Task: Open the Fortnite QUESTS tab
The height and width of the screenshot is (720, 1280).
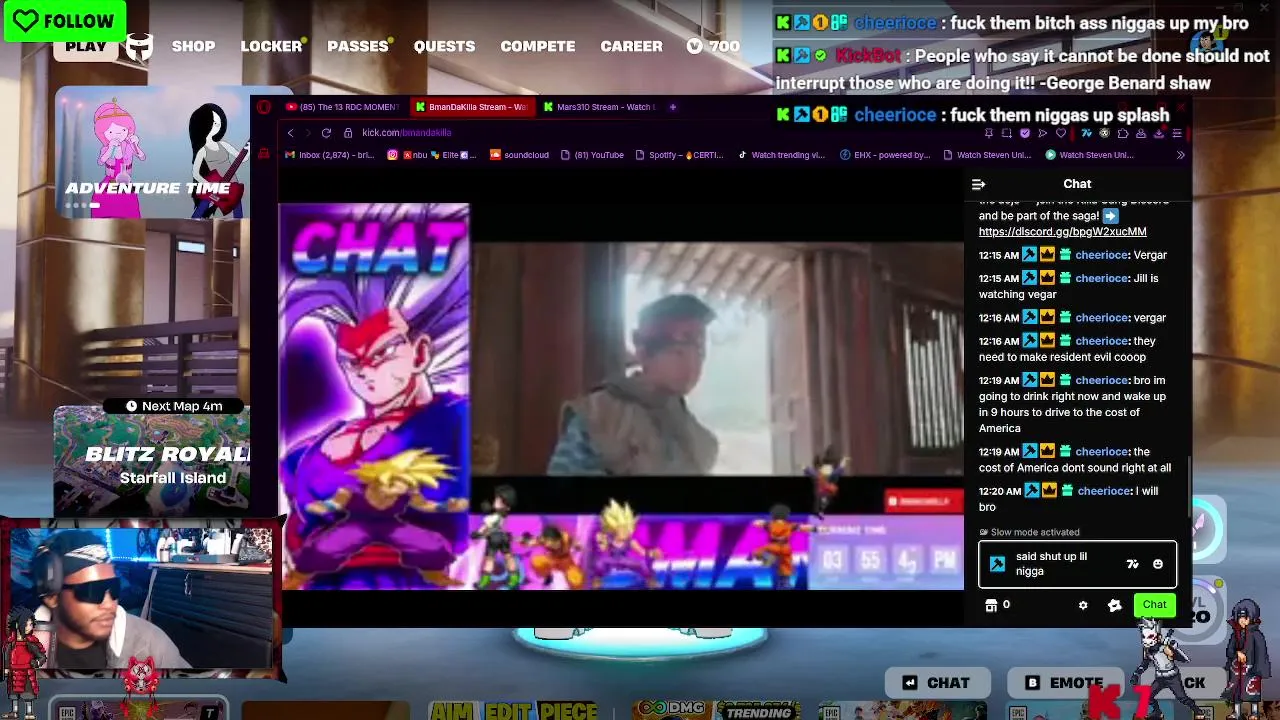Action: click(444, 46)
